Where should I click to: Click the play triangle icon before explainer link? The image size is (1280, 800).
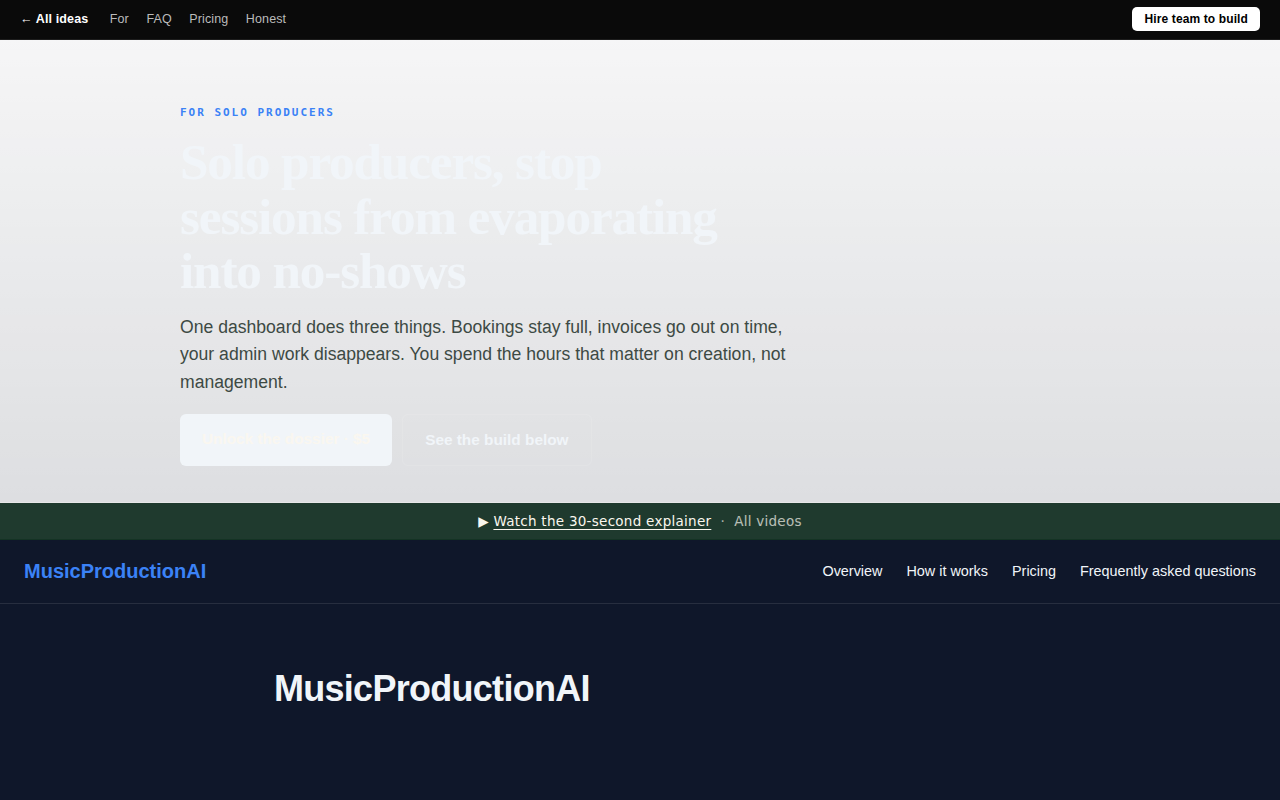(484, 521)
